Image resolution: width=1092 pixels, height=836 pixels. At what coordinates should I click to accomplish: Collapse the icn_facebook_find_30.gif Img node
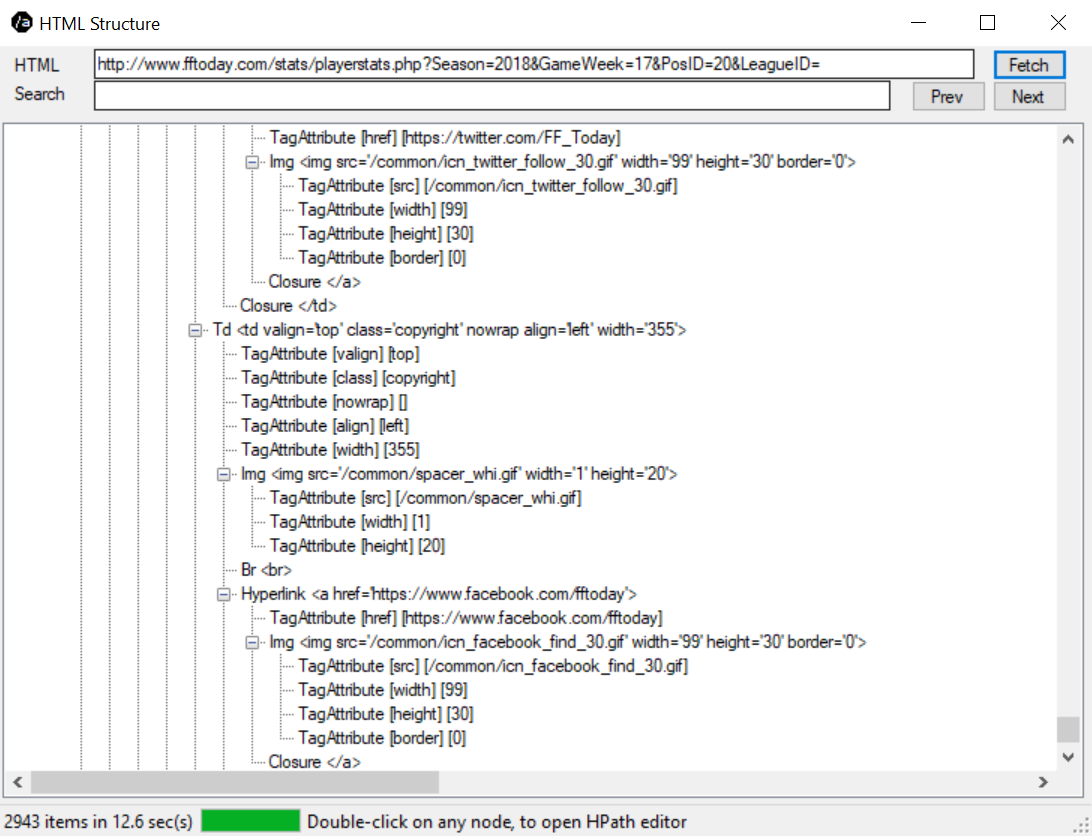[x=252, y=643]
